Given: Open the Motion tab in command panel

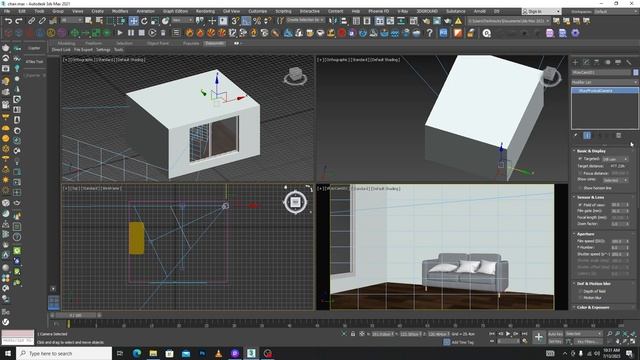Looking at the screenshot, I should point(607,62).
